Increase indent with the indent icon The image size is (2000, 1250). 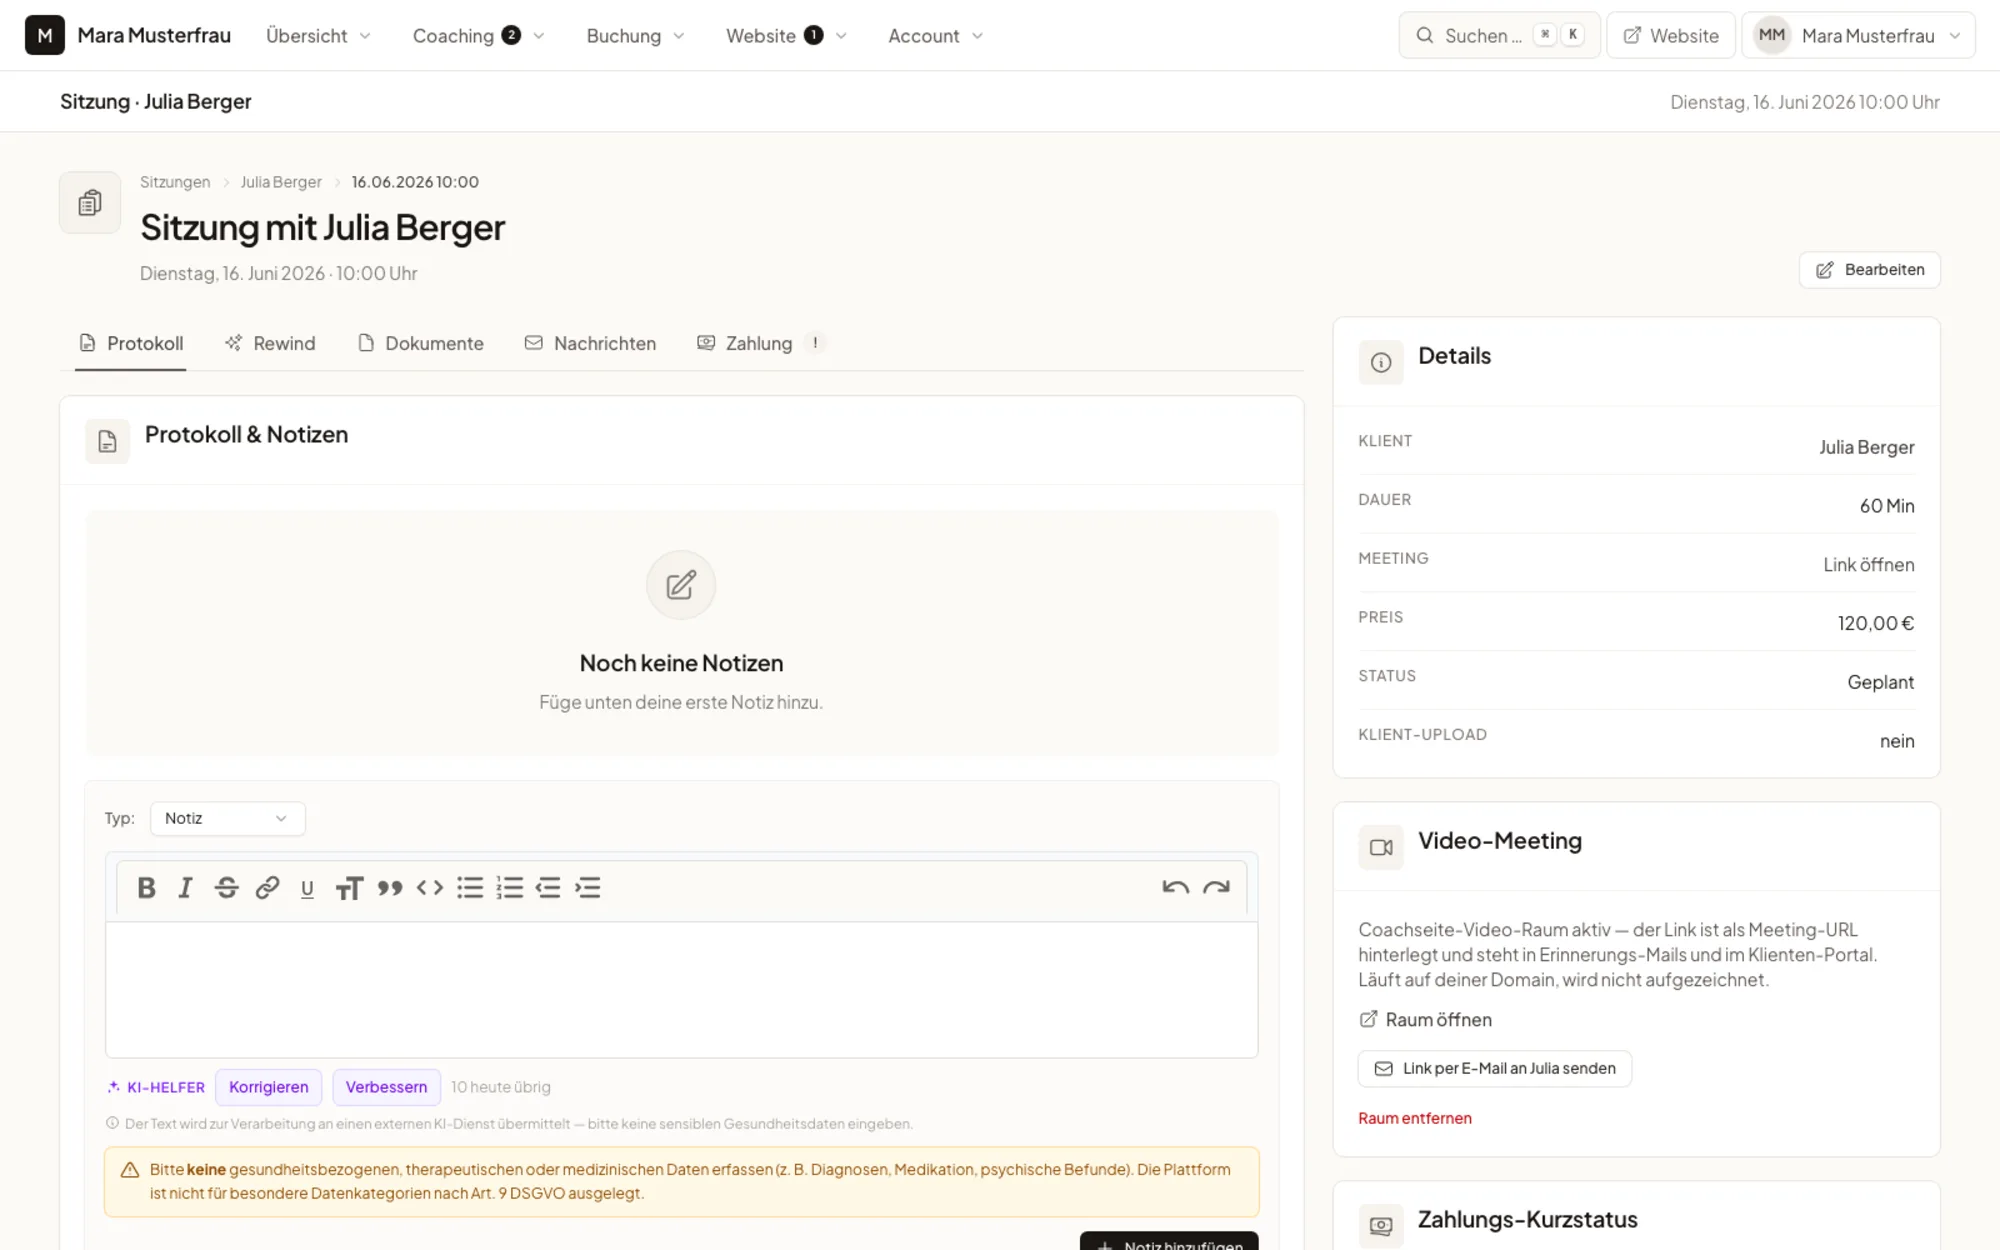pos(588,888)
